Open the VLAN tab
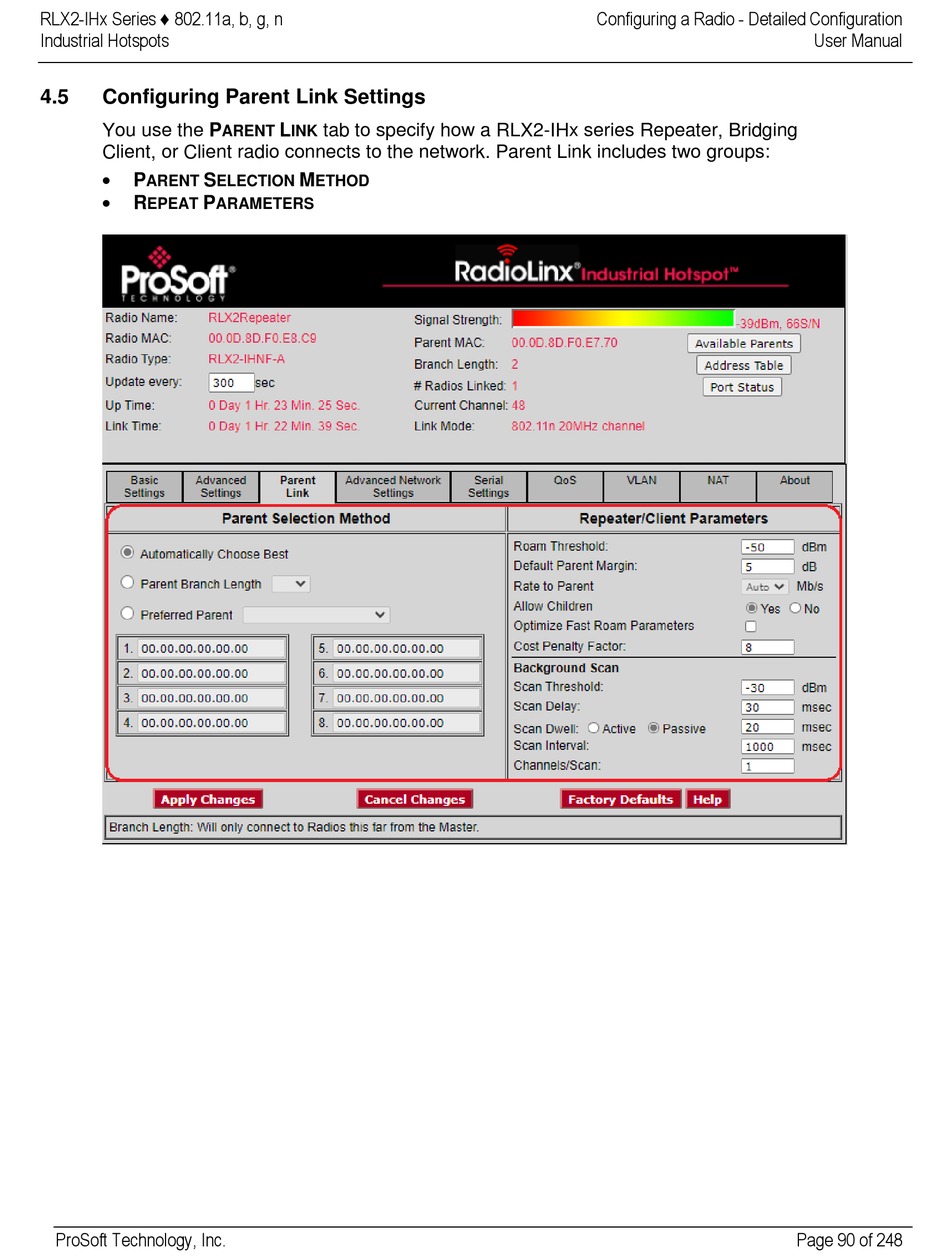Viewport: 950px width, 1260px height. [642, 487]
